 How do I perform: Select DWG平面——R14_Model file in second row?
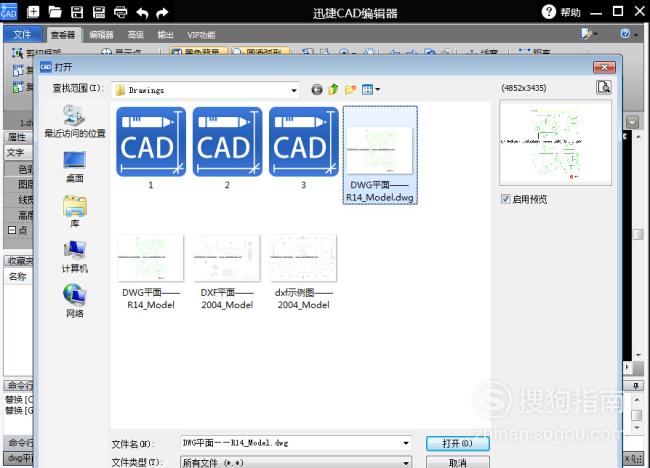coord(151,272)
